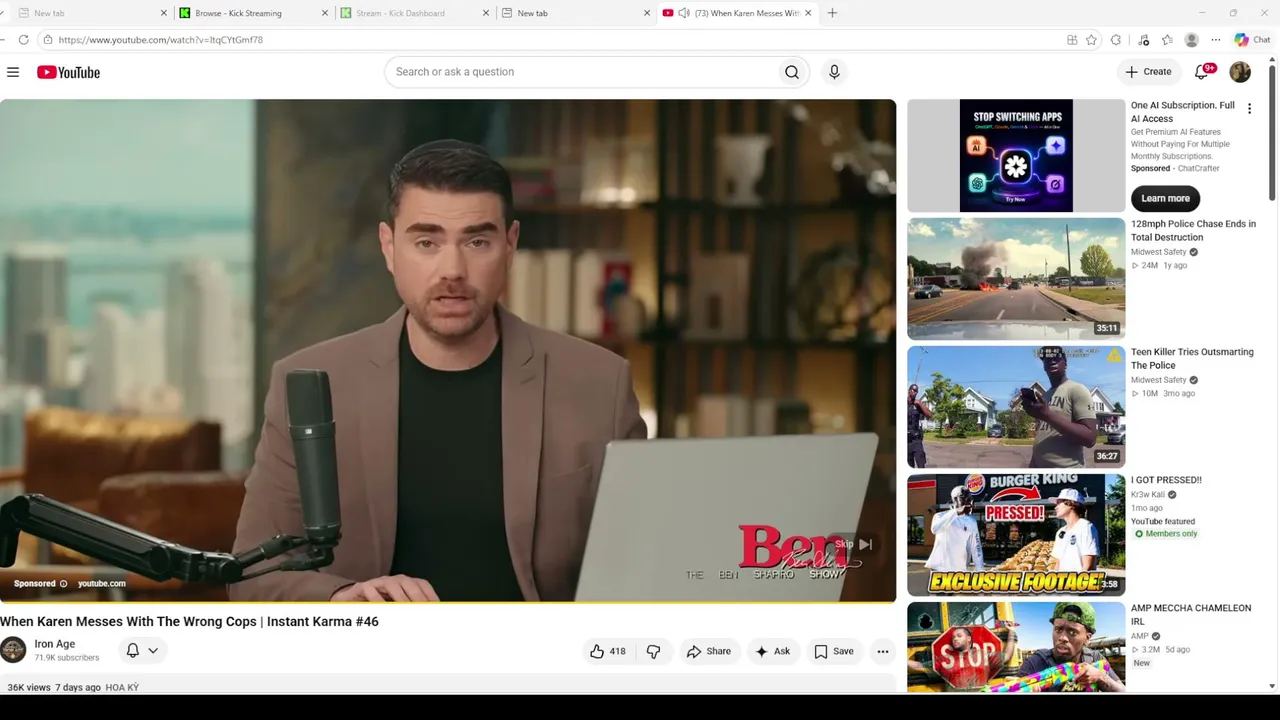Image resolution: width=1280 pixels, height=720 pixels.
Task: Open browser profile icon in toolbar
Action: tap(1191, 40)
